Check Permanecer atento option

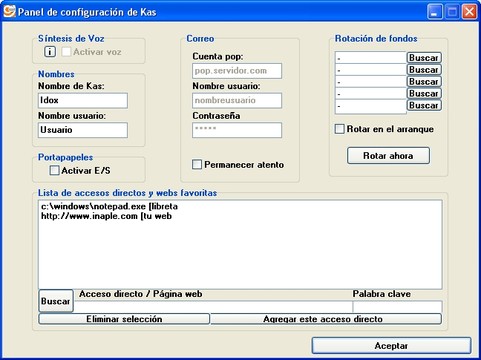pos(197,164)
